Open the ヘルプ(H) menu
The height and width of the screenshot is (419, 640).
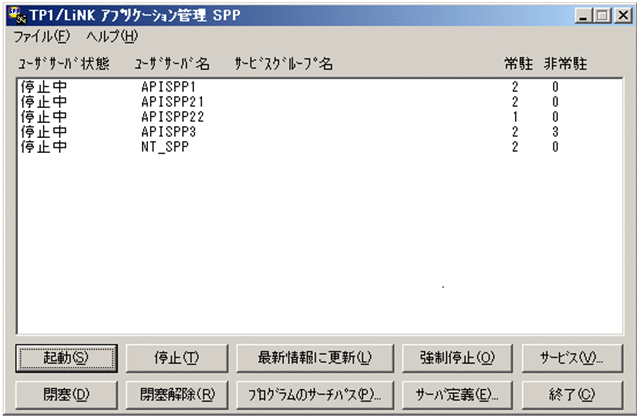pos(112,37)
